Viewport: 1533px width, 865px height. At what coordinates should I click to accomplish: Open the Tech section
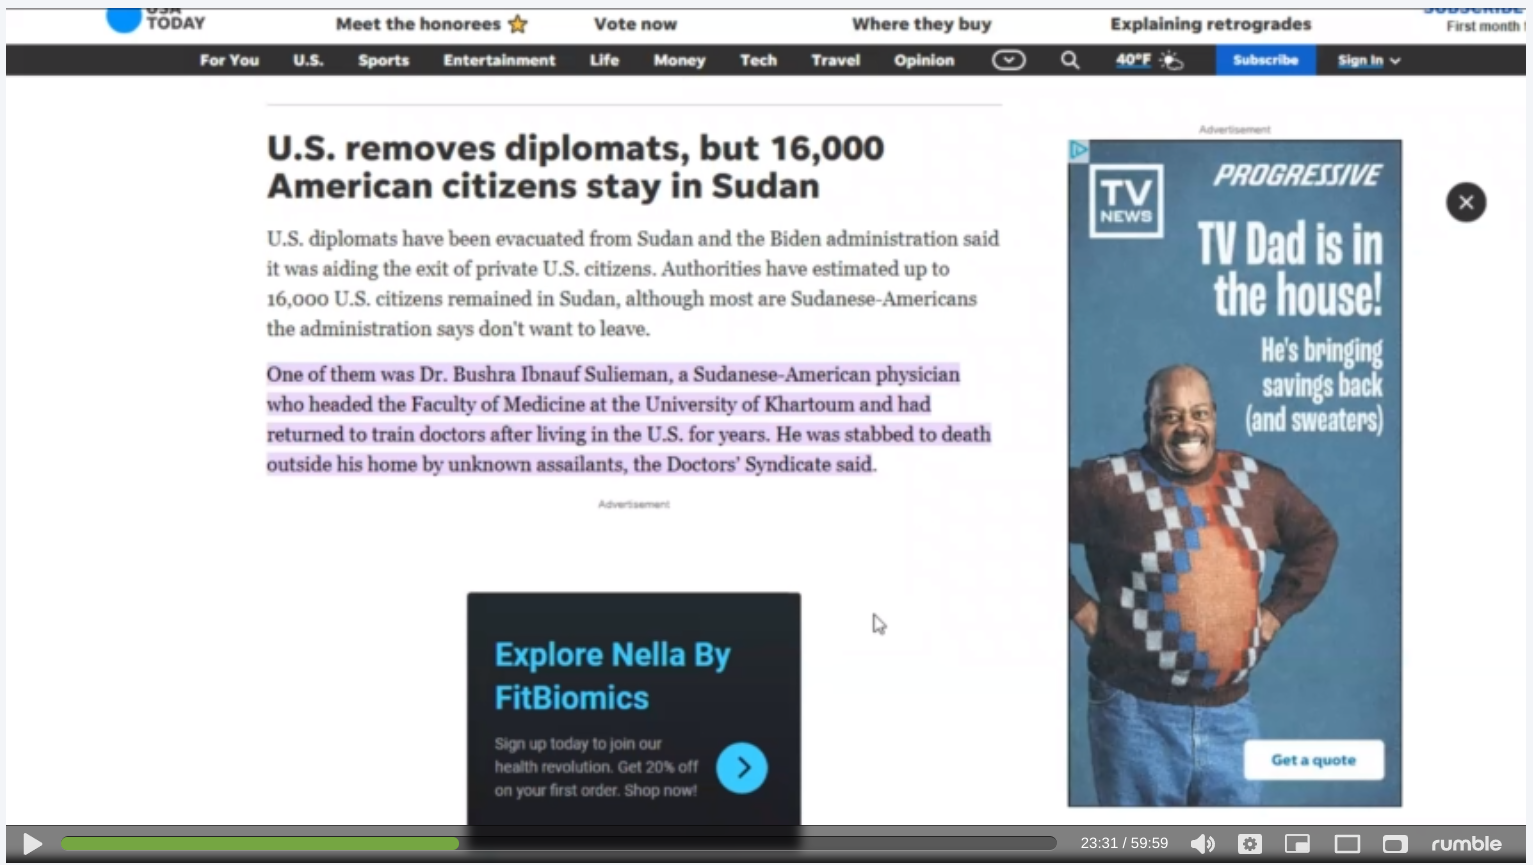click(758, 60)
